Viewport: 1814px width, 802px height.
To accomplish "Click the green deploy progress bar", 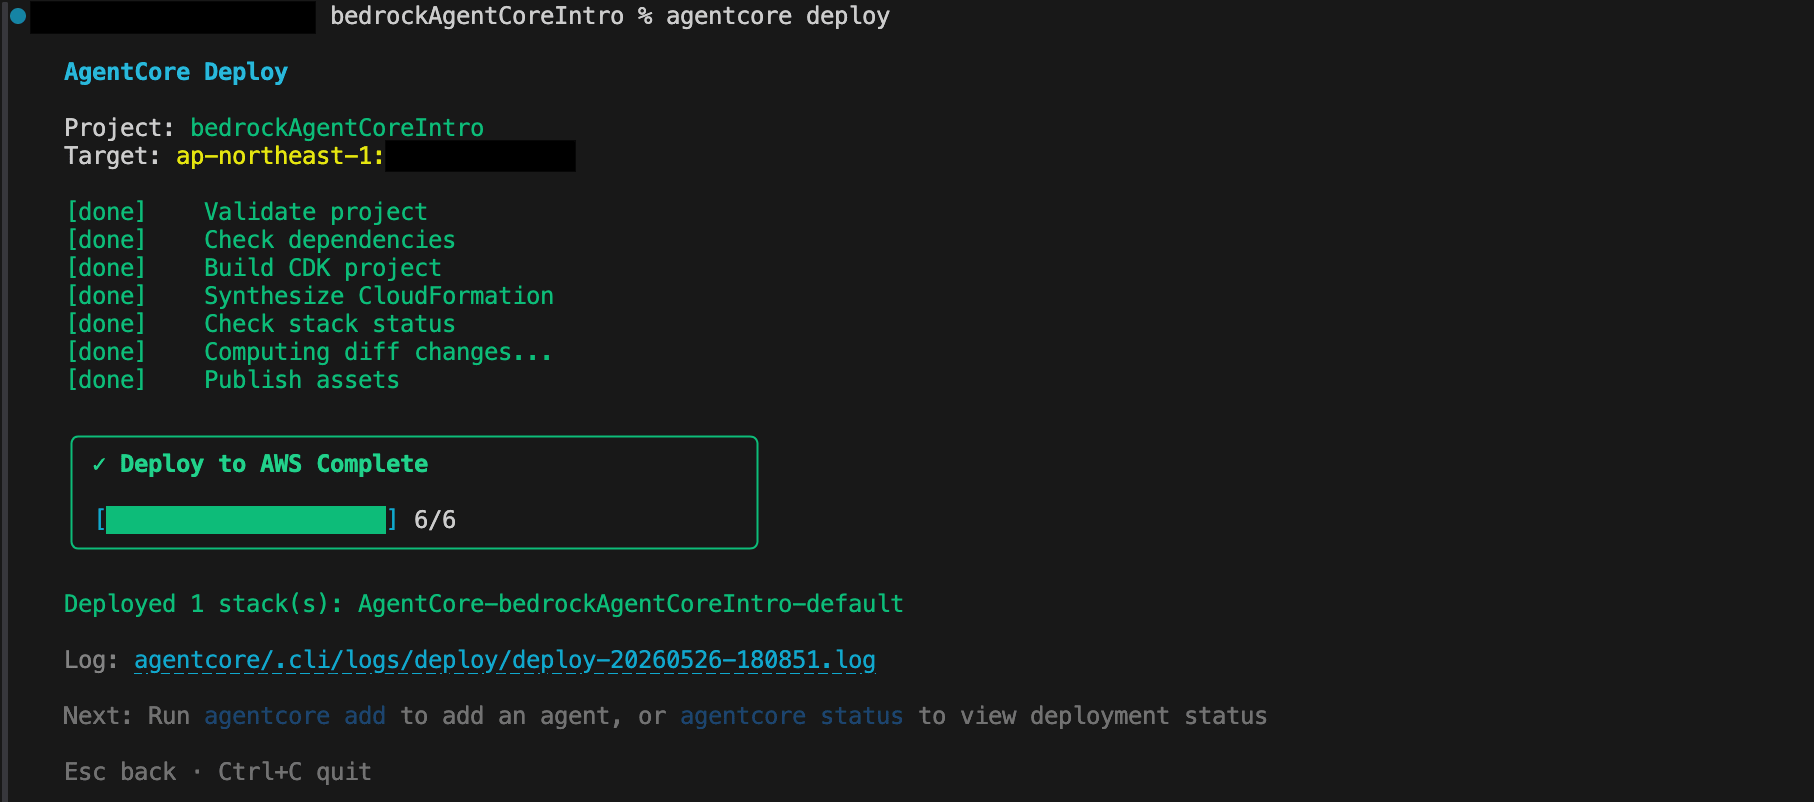I will pyautogui.click(x=246, y=520).
